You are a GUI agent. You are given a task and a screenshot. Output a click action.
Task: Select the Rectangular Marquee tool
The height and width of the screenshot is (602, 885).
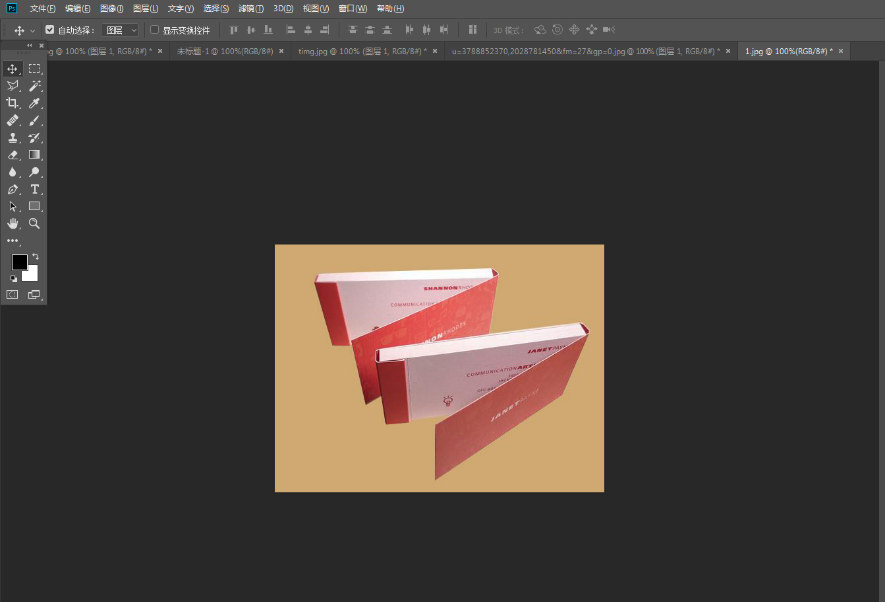(x=35, y=69)
